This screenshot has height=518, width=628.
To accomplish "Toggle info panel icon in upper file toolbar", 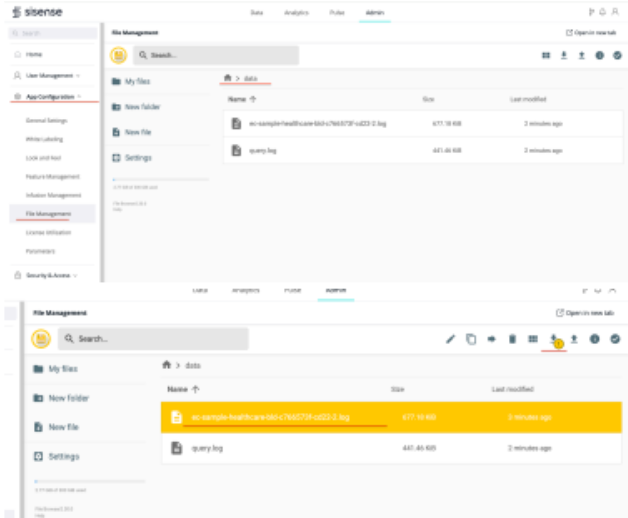I will tap(600, 55).
